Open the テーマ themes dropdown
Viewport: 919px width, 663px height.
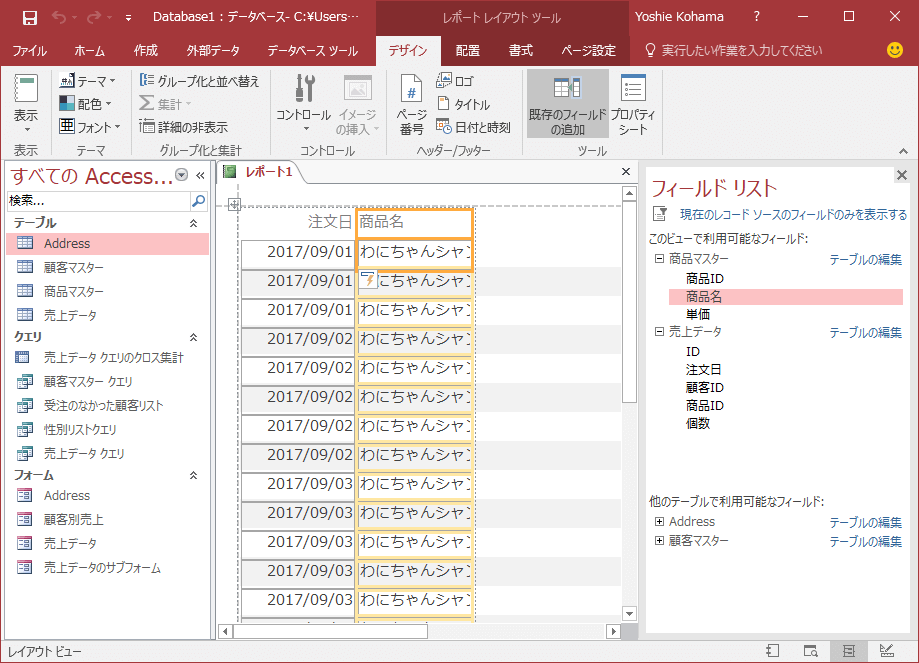pos(88,81)
